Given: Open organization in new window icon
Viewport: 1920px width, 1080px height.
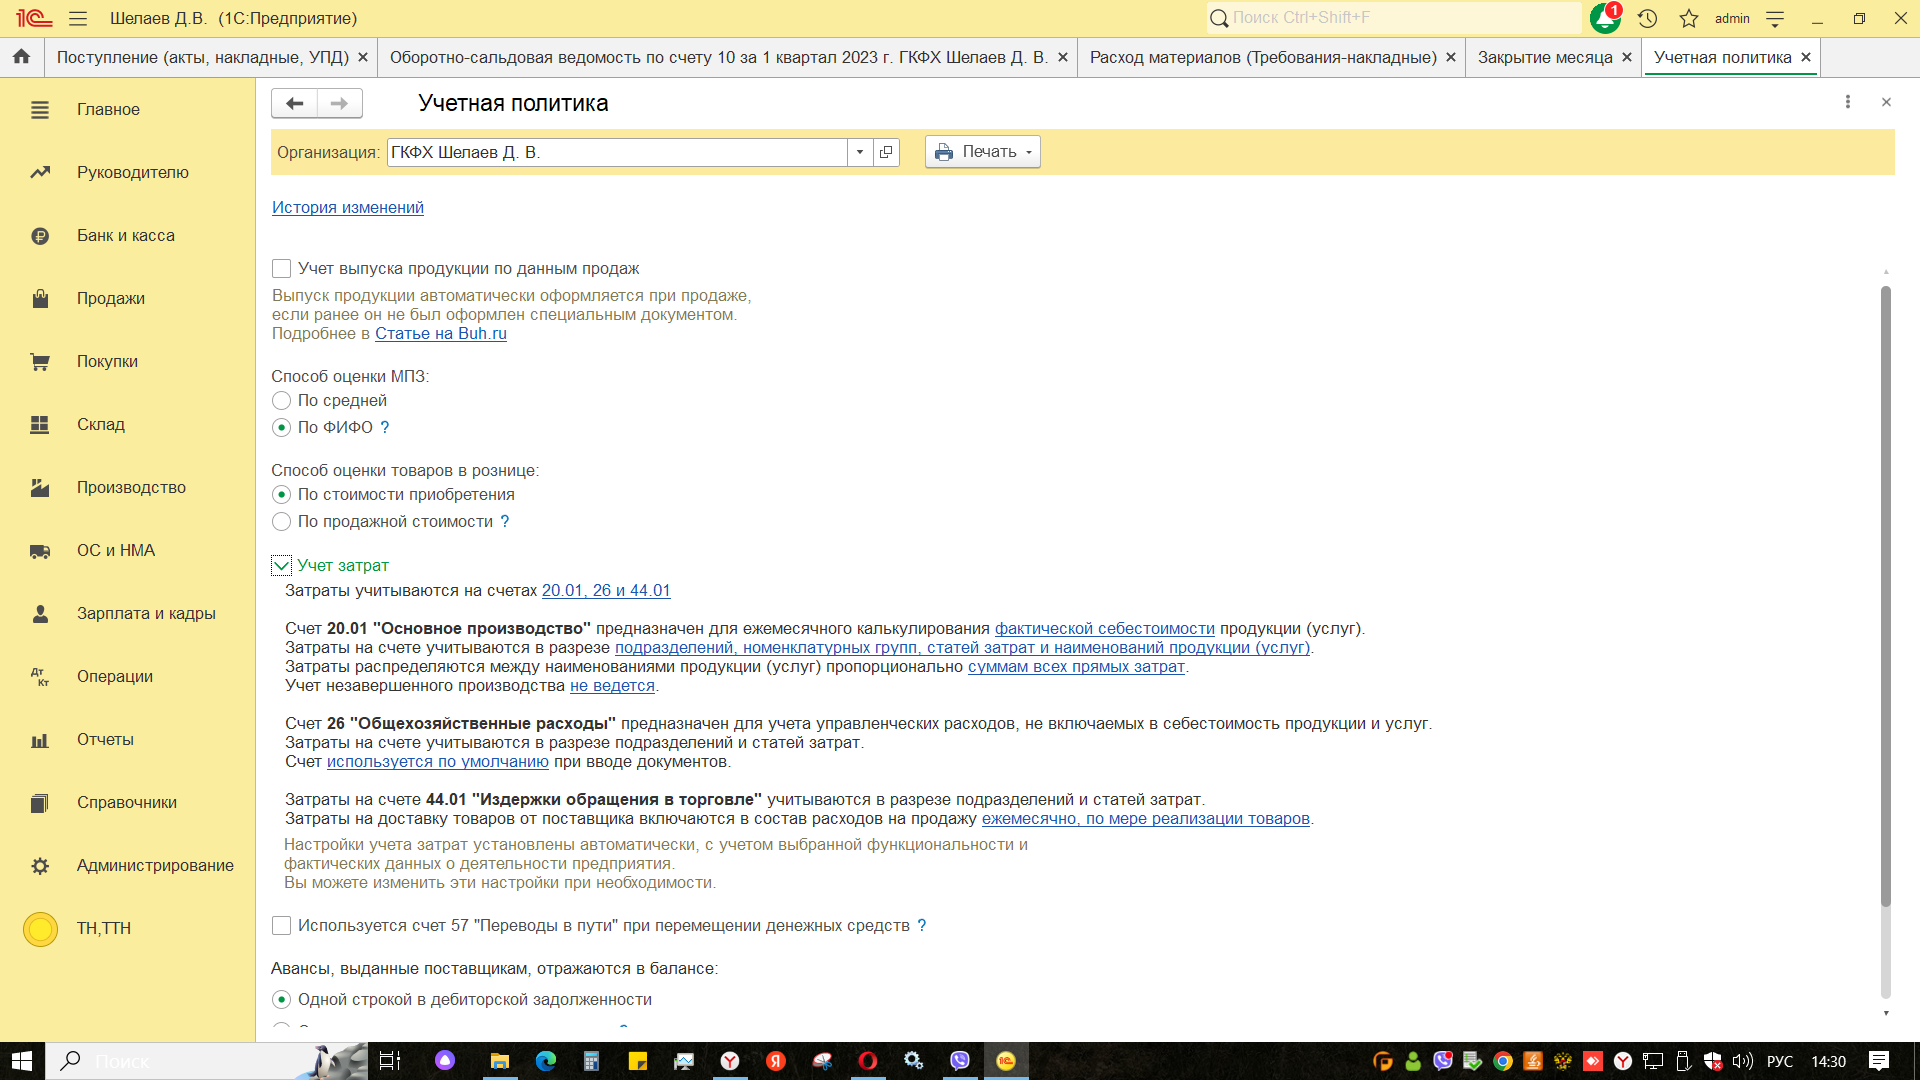Looking at the screenshot, I should tap(886, 152).
